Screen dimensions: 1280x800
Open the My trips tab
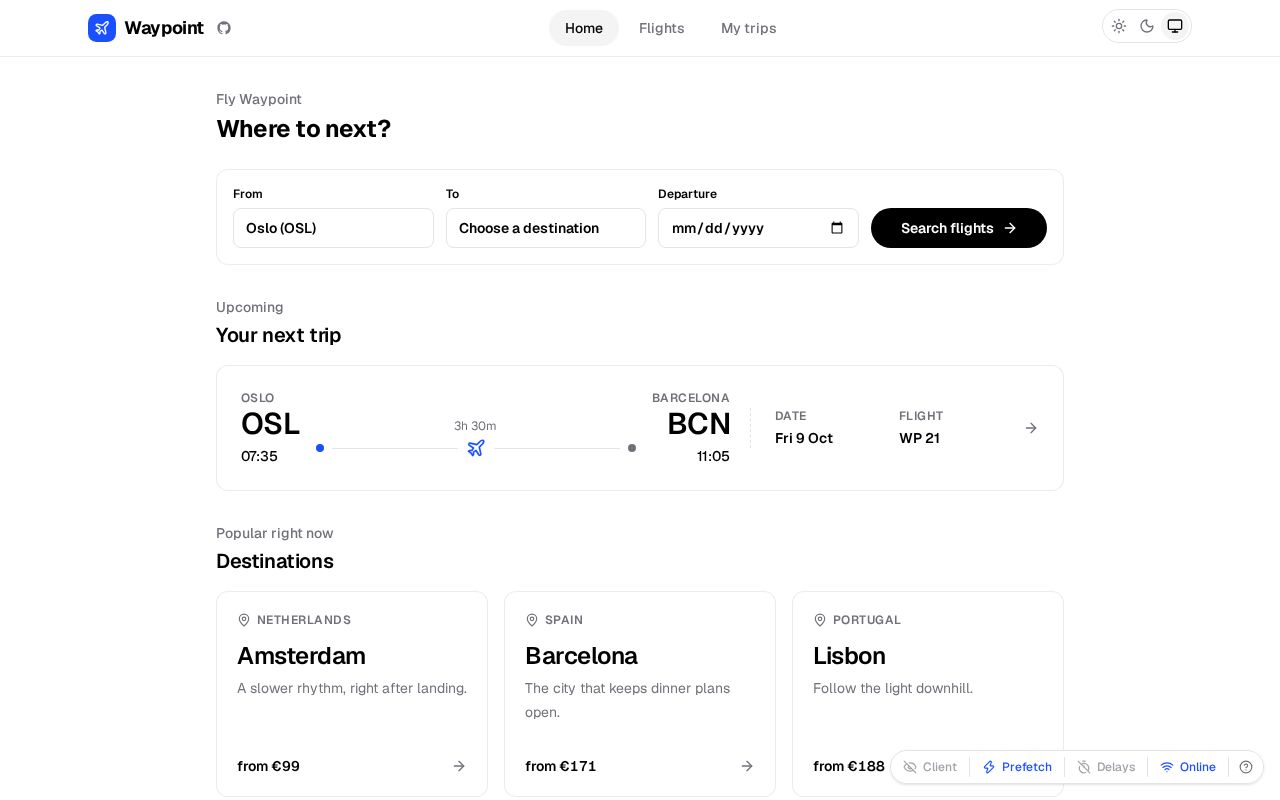[749, 28]
